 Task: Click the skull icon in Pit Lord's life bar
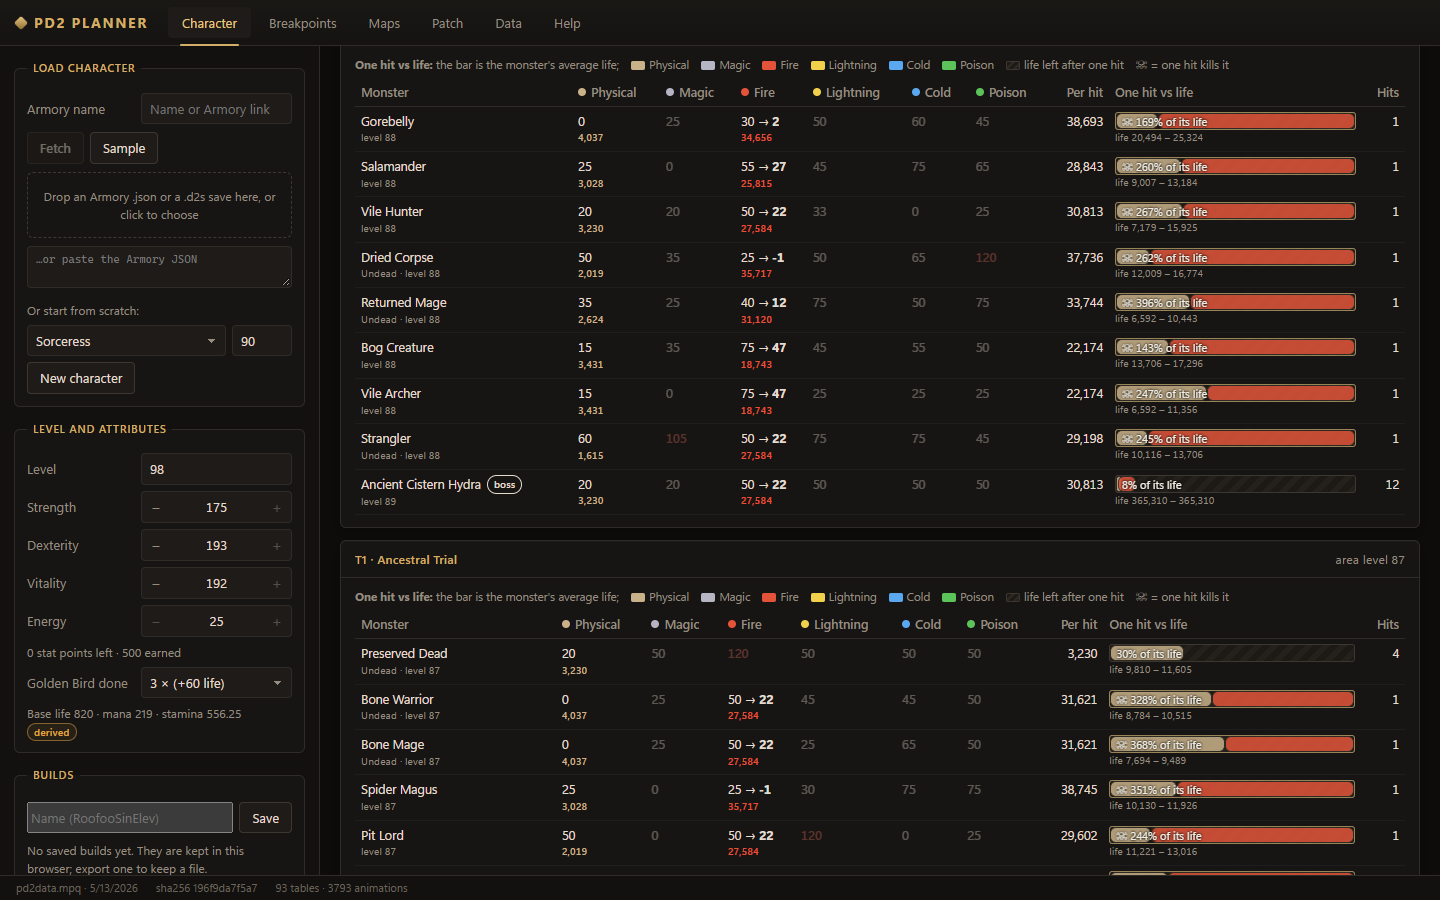click(1121, 836)
